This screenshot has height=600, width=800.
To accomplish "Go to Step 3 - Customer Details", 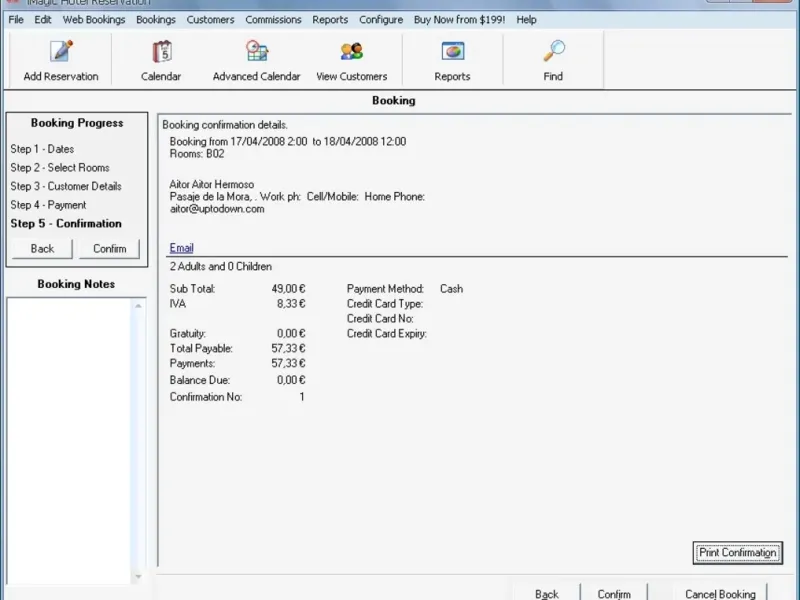I will (x=66, y=186).
